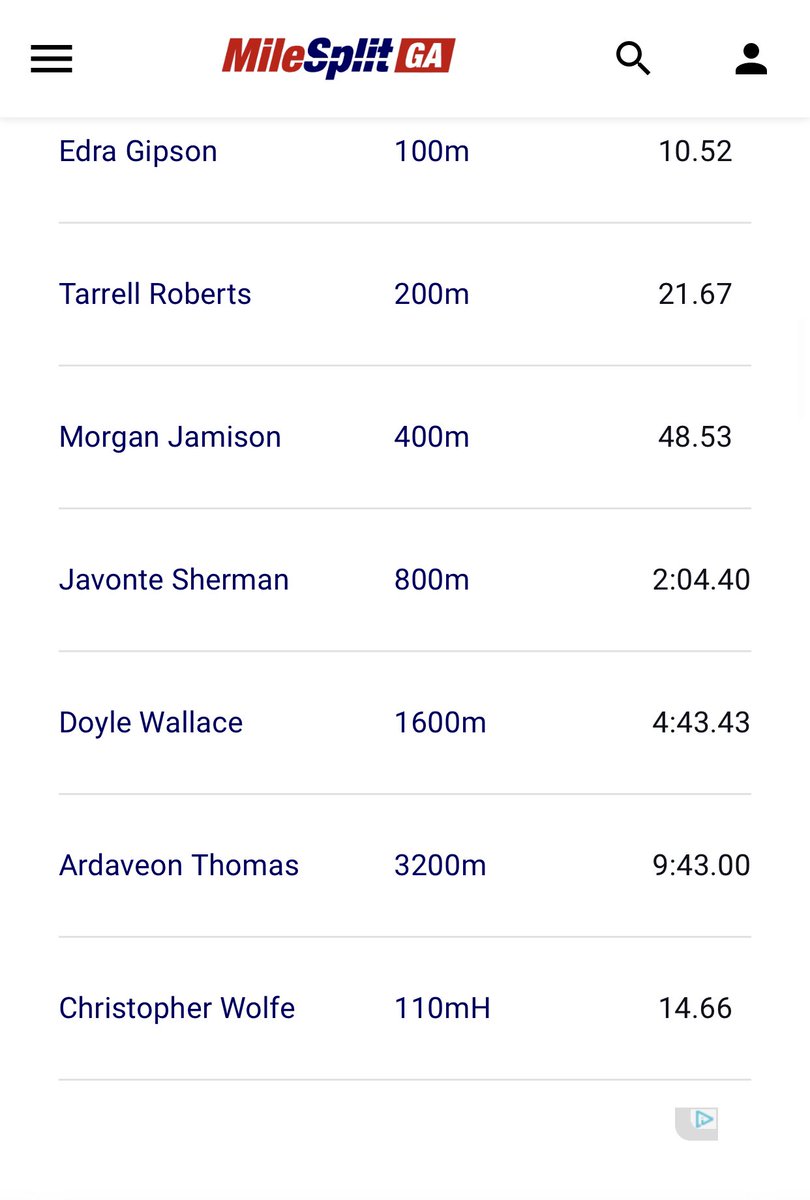Go to Ardaveon Thomas's athlete page
This screenshot has width=810, height=1200.
(x=179, y=865)
